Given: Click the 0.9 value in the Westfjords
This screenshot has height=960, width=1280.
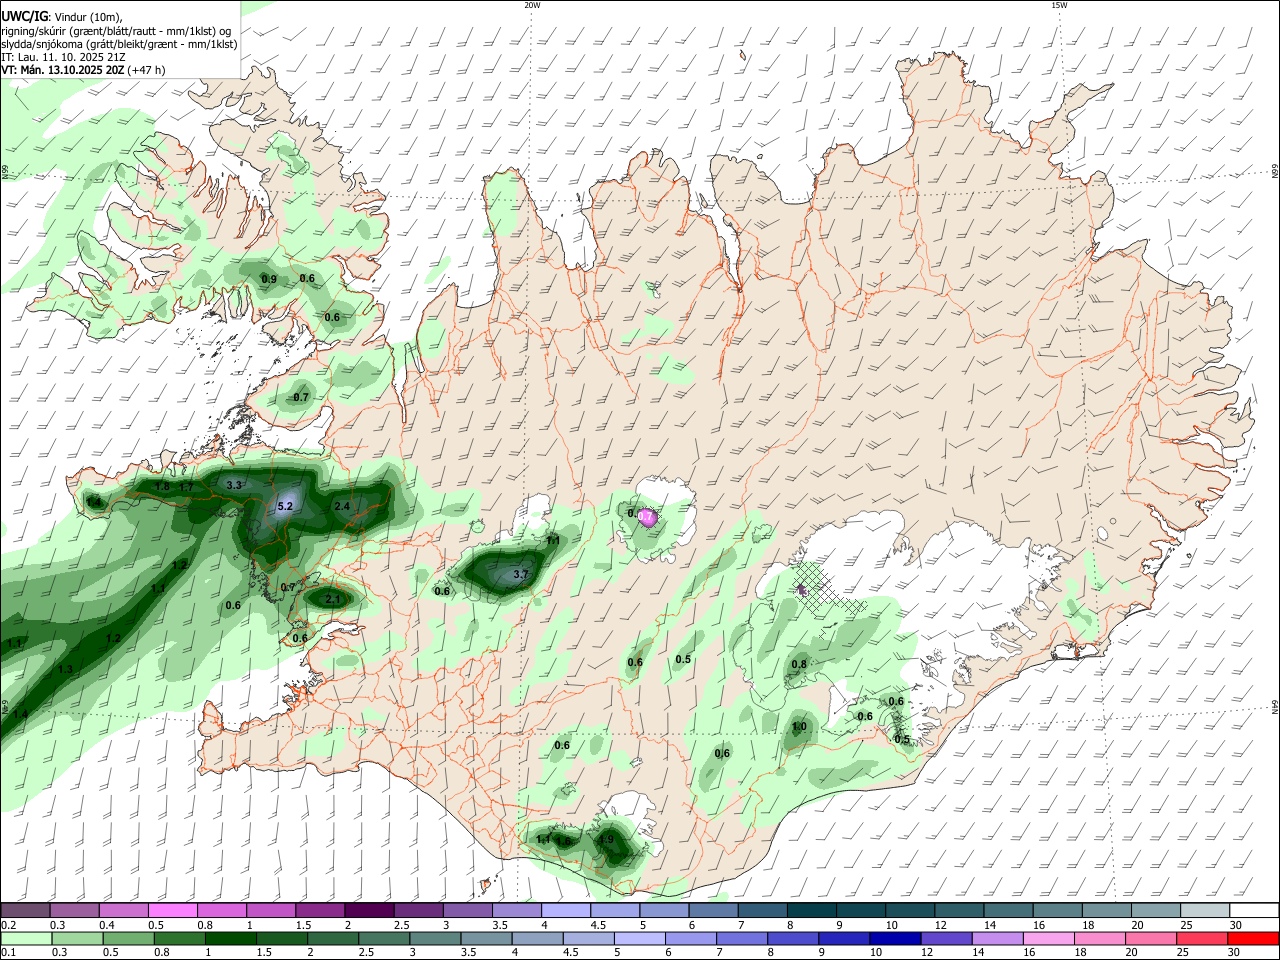Looking at the screenshot, I should click(x=269, y=279).
